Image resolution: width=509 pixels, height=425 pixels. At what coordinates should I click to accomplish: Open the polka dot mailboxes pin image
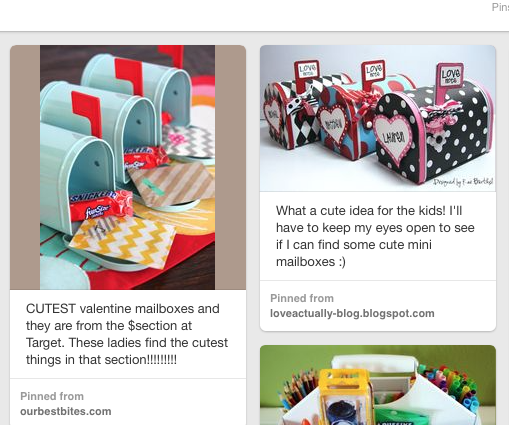(378, 118)
